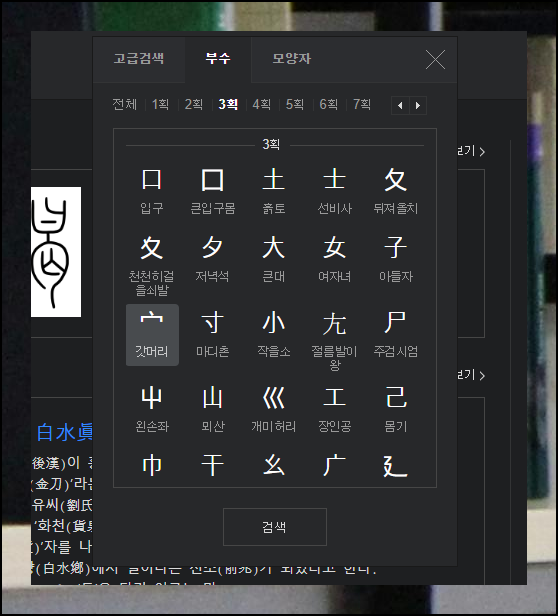558x616 pixels.
Task: Select the 幺 radical
Action: click(x=273, y=466)
